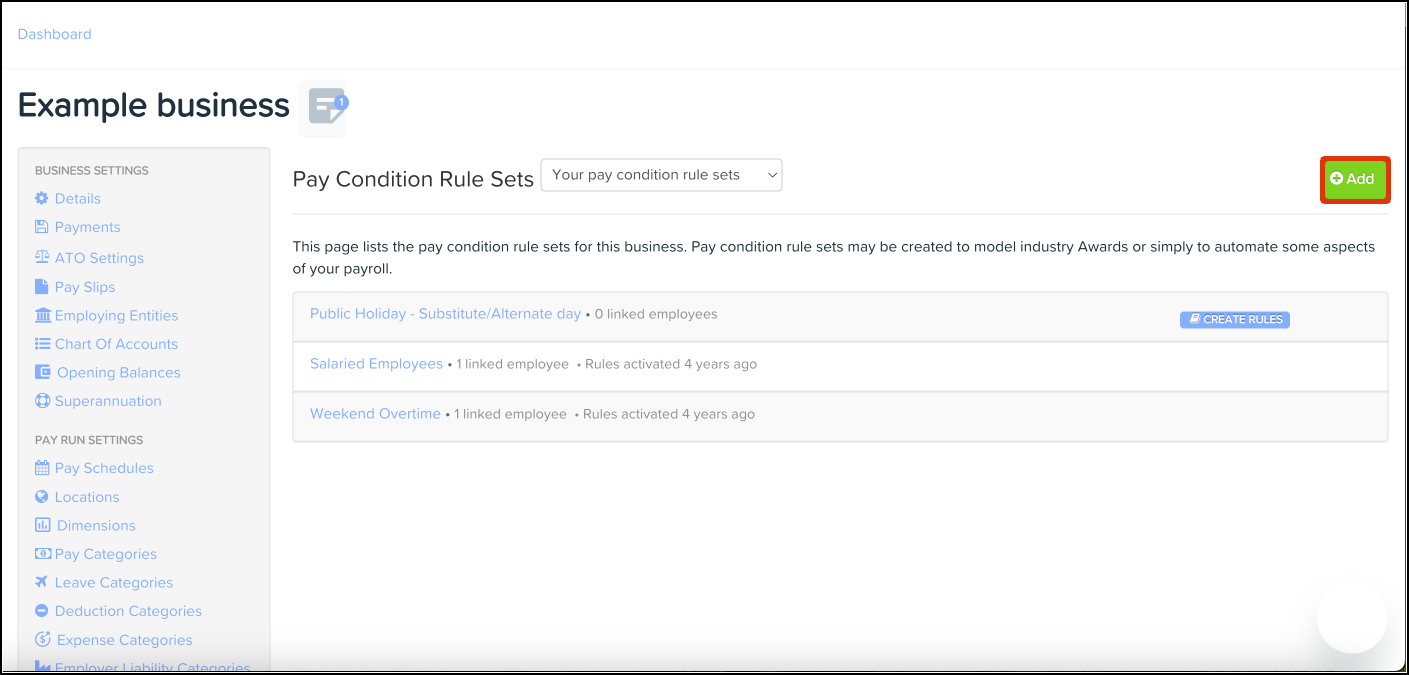Go to the Dashboard breadcrumb link
The image size is (1409, 675).
pyautogui.click(x=55, y=34)
